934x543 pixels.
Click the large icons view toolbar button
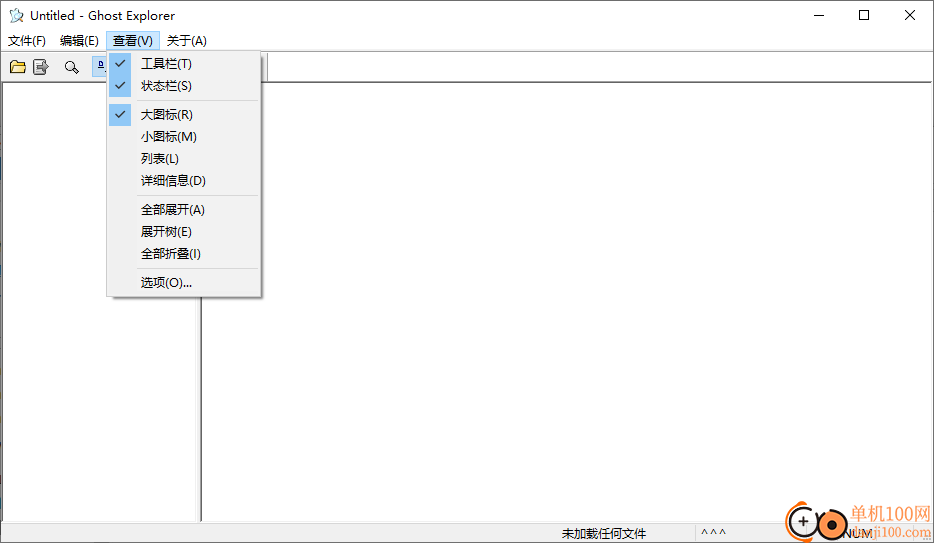100,67
